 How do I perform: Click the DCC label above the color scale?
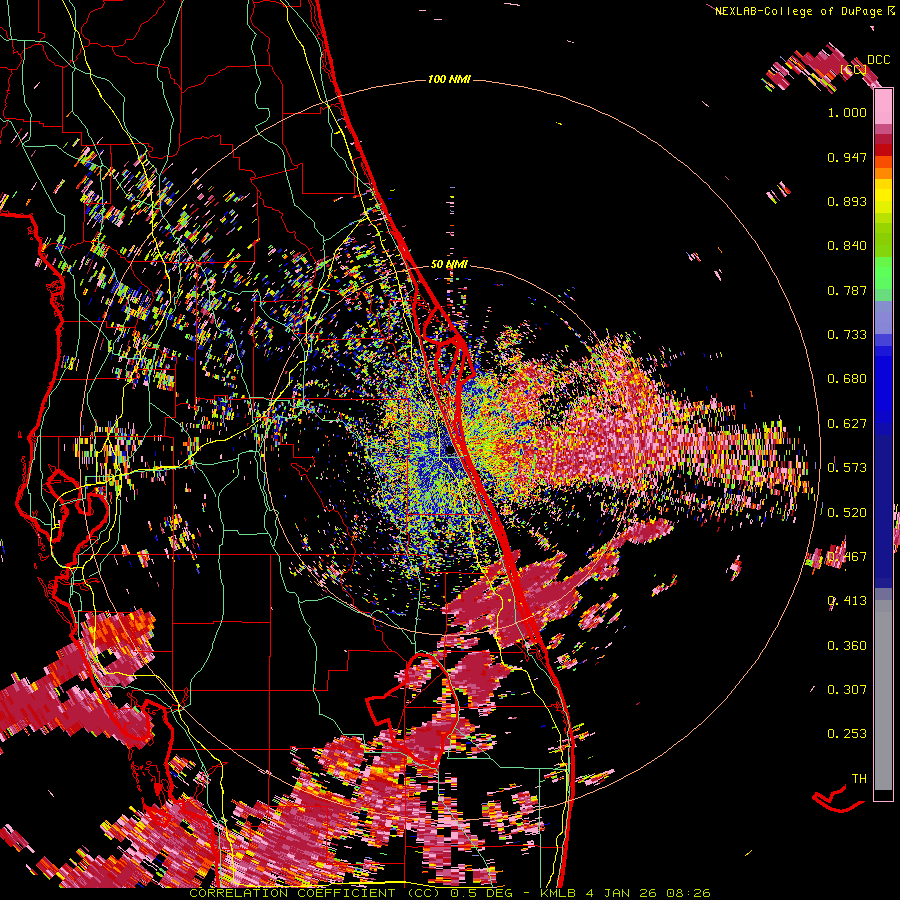coord(878,60)
